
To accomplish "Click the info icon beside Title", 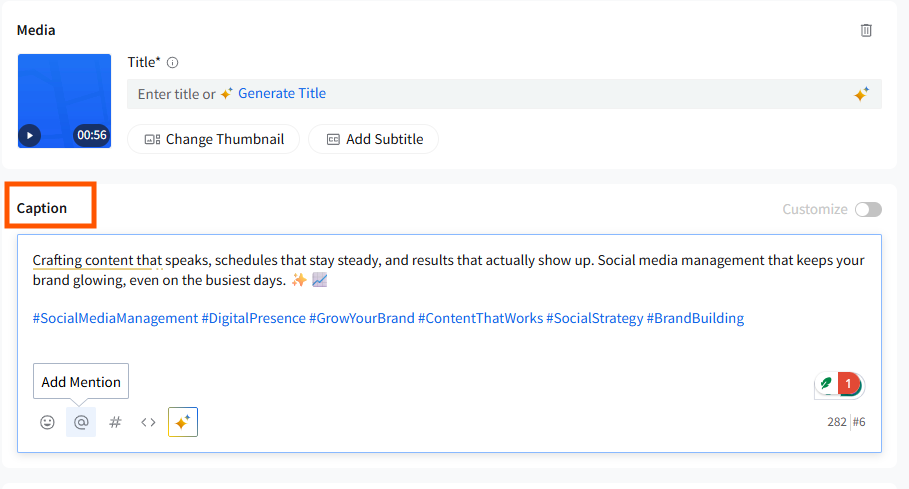I will 172,62.
